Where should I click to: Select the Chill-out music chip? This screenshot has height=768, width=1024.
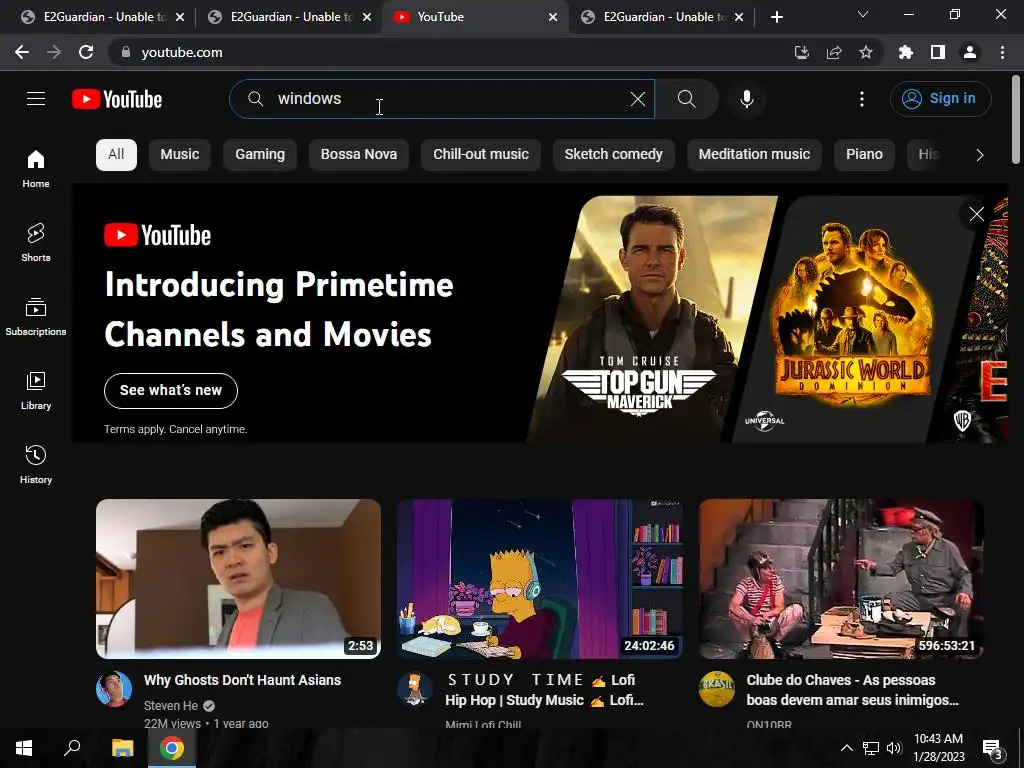[481, 155]
